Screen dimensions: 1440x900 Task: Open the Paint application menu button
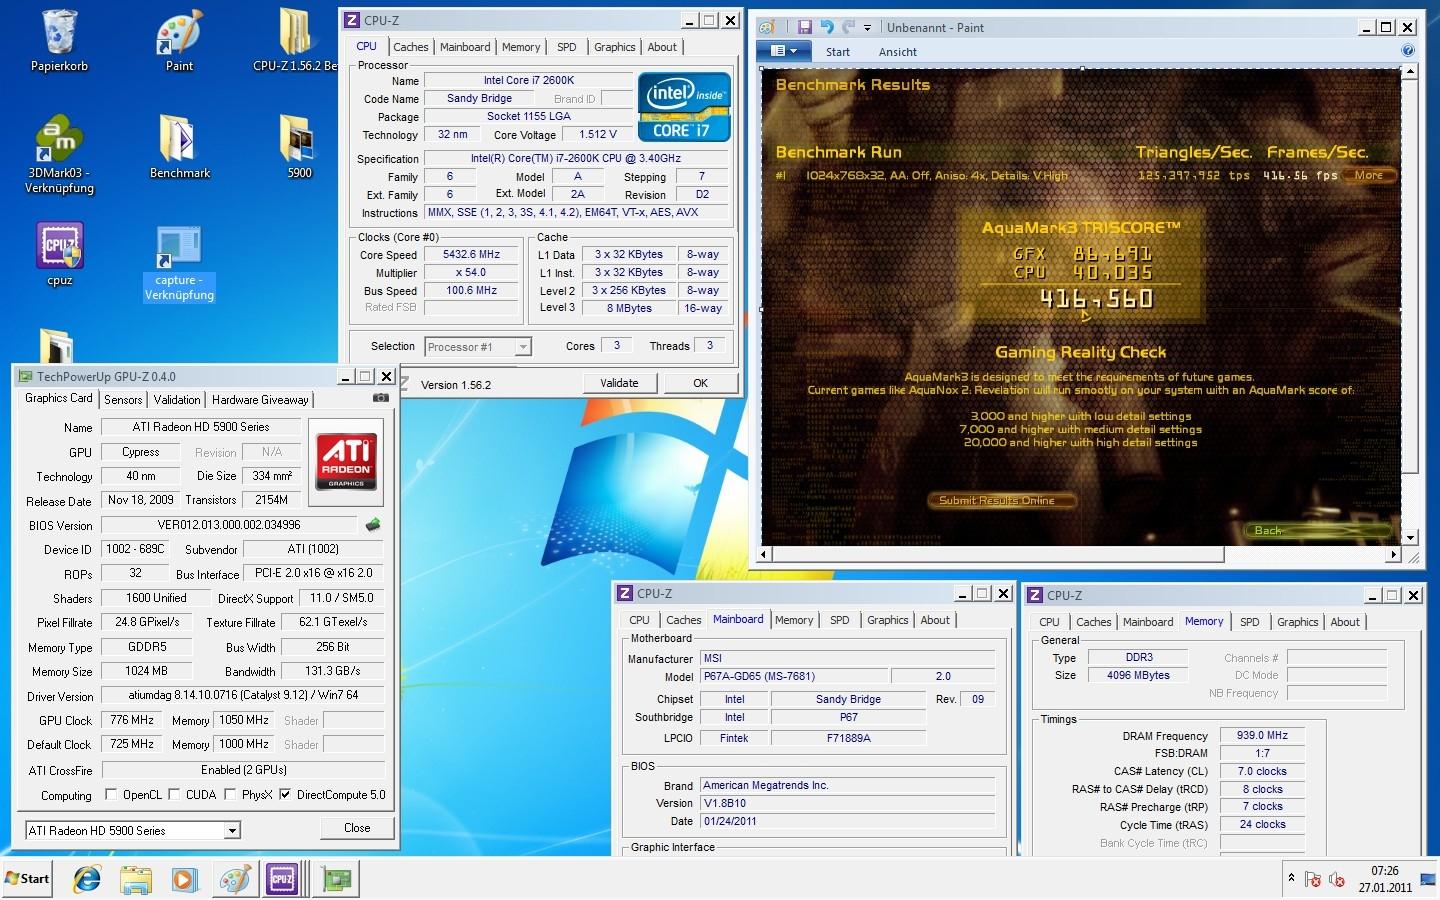(x=783, y=51)
